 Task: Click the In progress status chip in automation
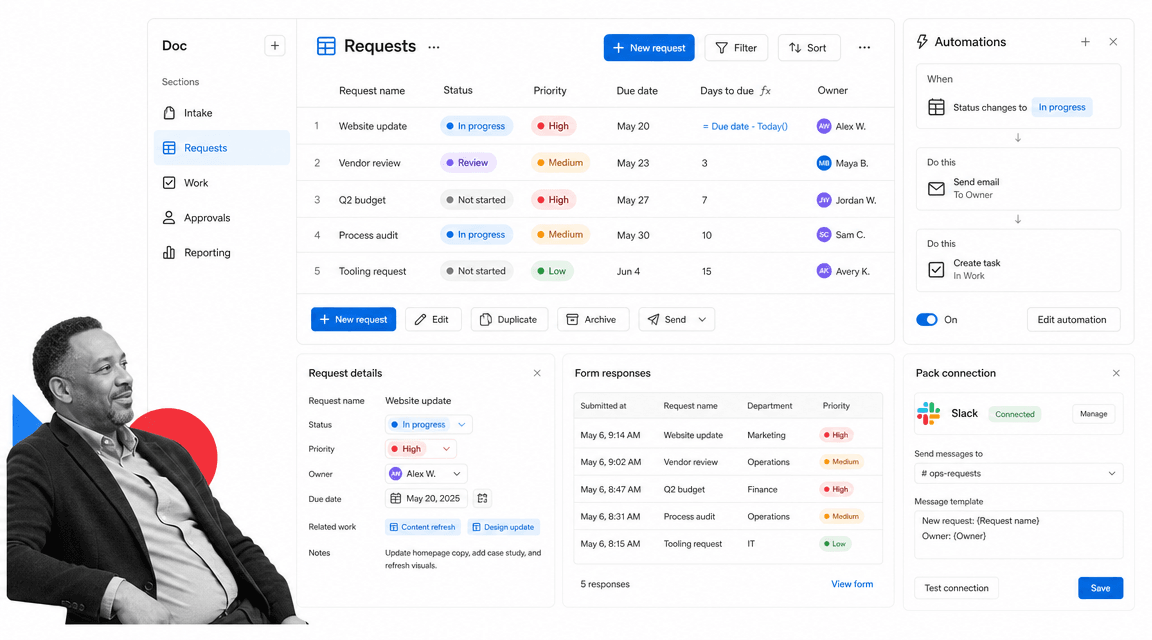click(1062, 107)
